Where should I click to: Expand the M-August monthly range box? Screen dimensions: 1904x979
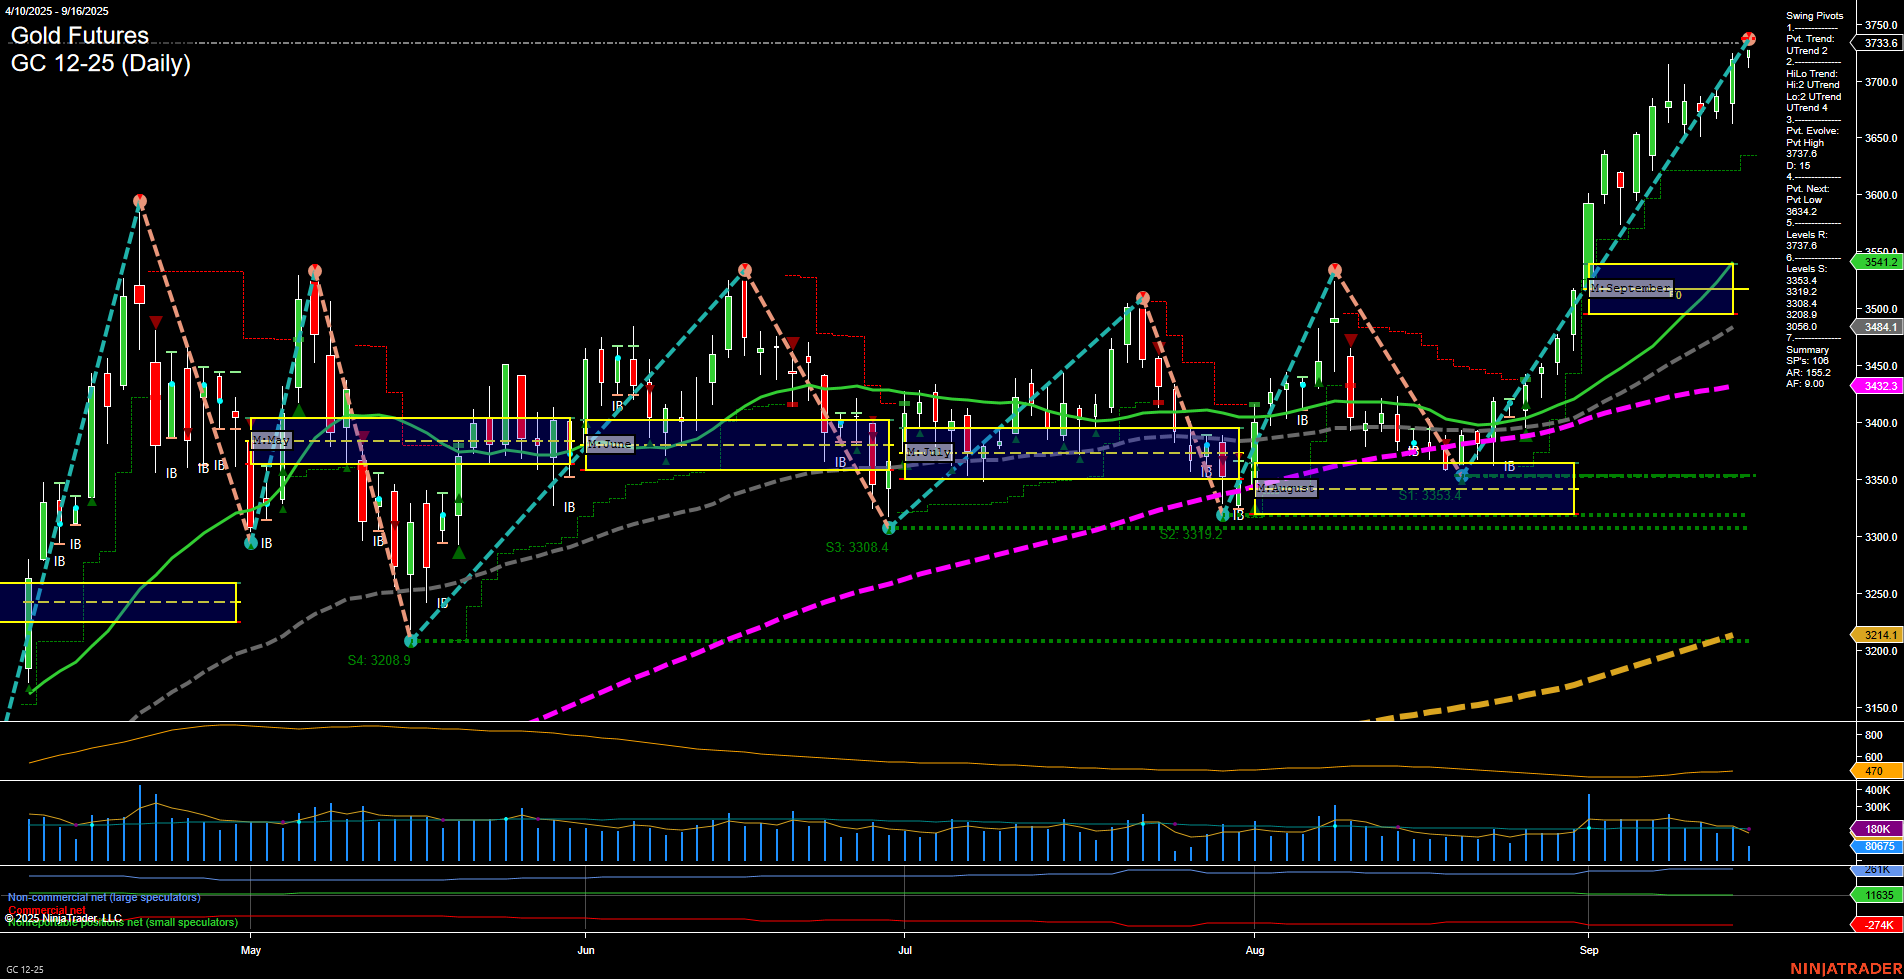1285,487
